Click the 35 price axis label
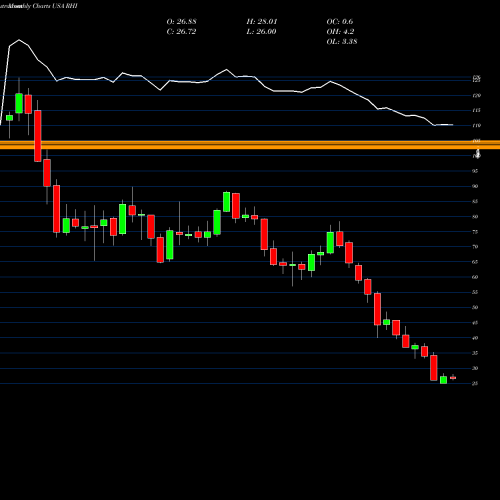This screenshot has width=500, height=500. point(476,353)
